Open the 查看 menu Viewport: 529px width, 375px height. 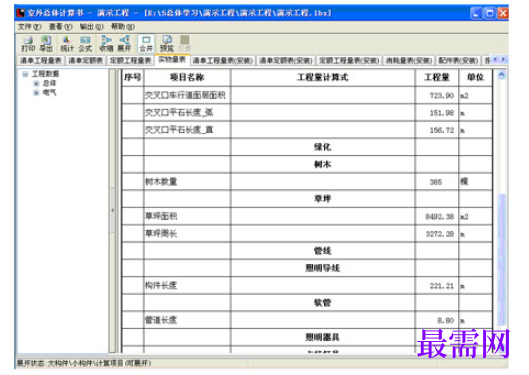(60, 27)
